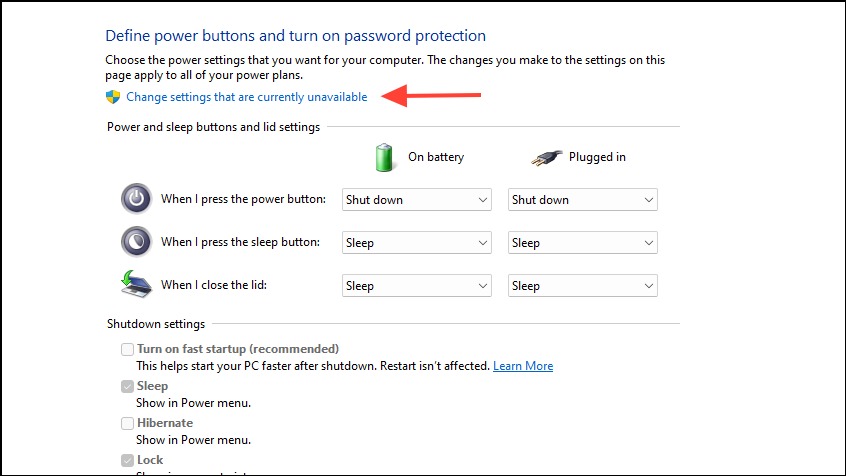Check the Hibernate checkbox
This screenshot has height=476, width=846.
[x=127, y=423]
